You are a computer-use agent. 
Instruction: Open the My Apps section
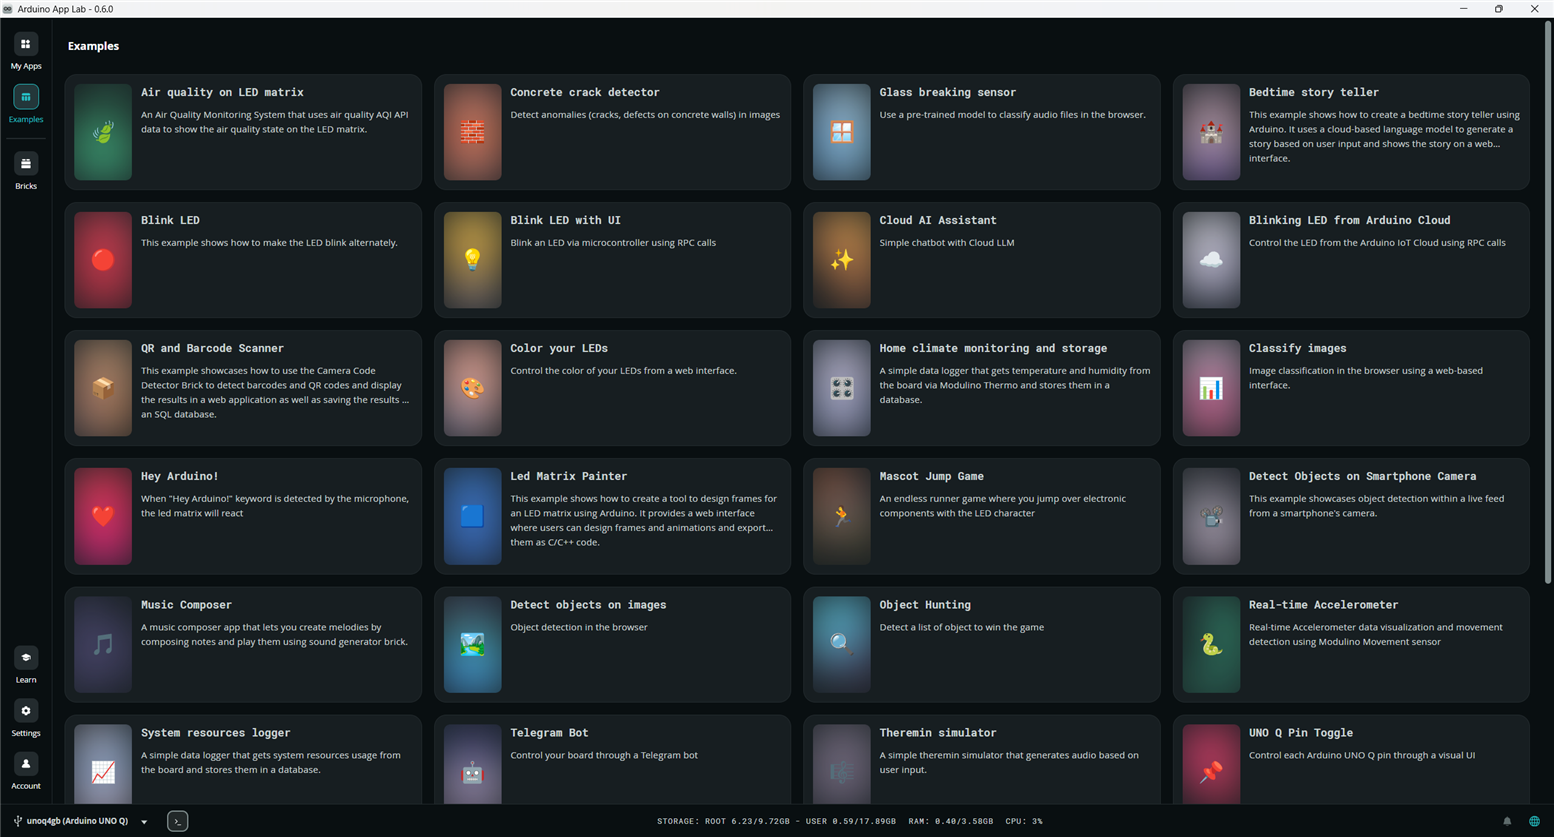click(26, 51)
